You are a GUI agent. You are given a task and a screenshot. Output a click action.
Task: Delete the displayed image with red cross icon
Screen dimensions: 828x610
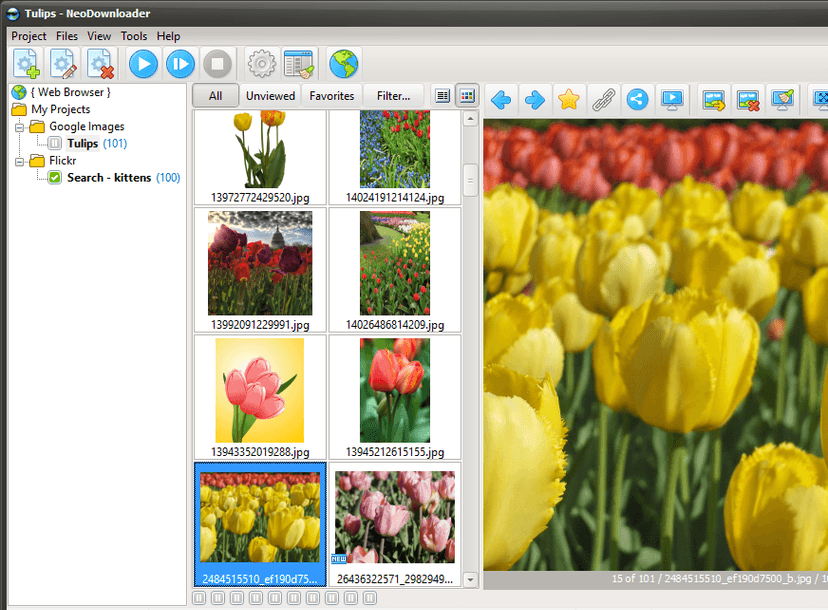[748, 99]
